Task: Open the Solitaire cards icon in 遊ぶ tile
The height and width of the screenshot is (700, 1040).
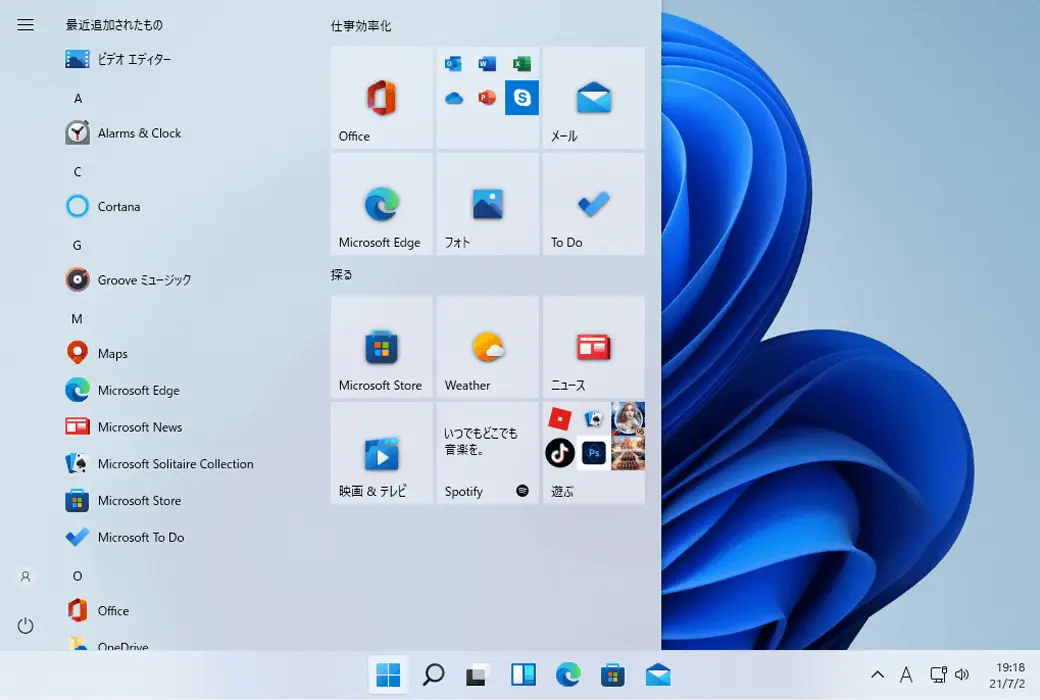Action: tap(594, 419)
